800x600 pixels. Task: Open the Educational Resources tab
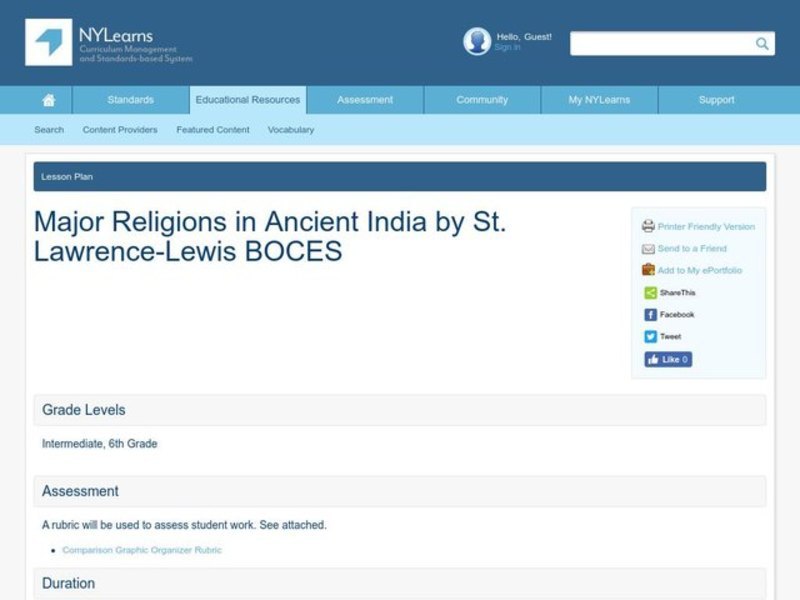point(246,99)
